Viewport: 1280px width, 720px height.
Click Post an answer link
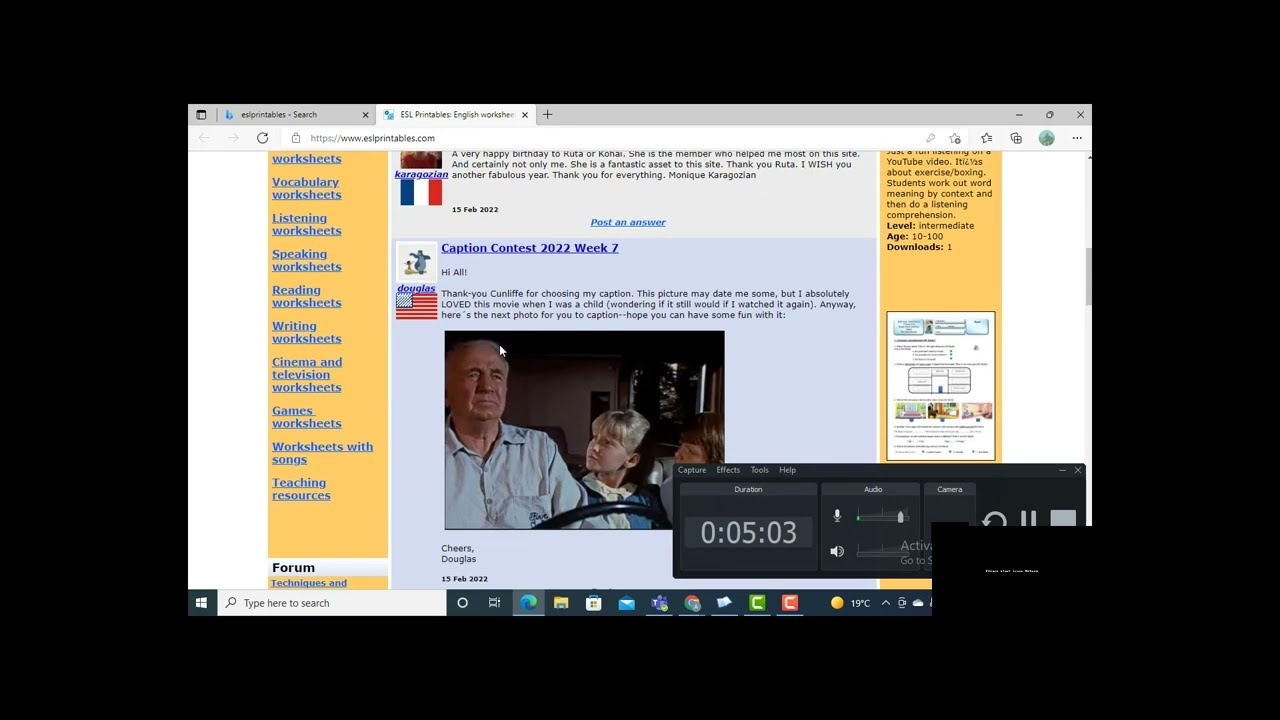click(628, 222)
